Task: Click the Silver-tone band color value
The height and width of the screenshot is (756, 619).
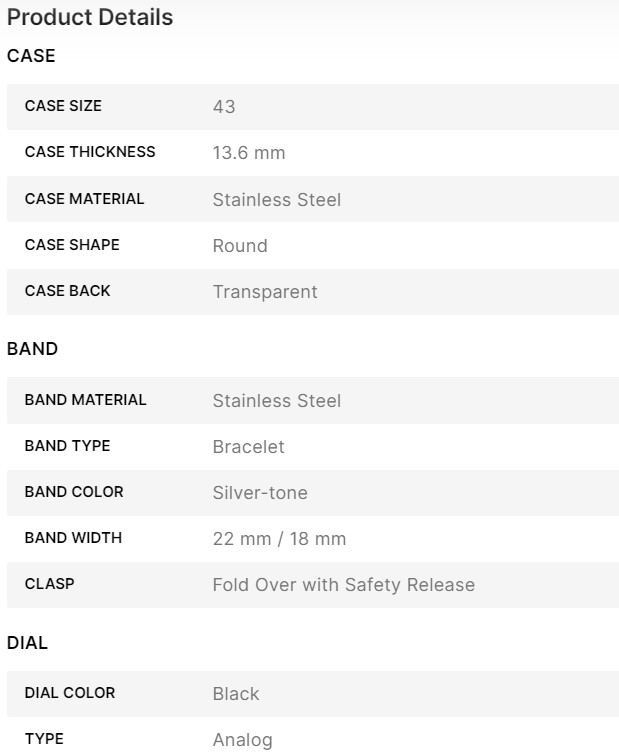Action: (260, 493)
